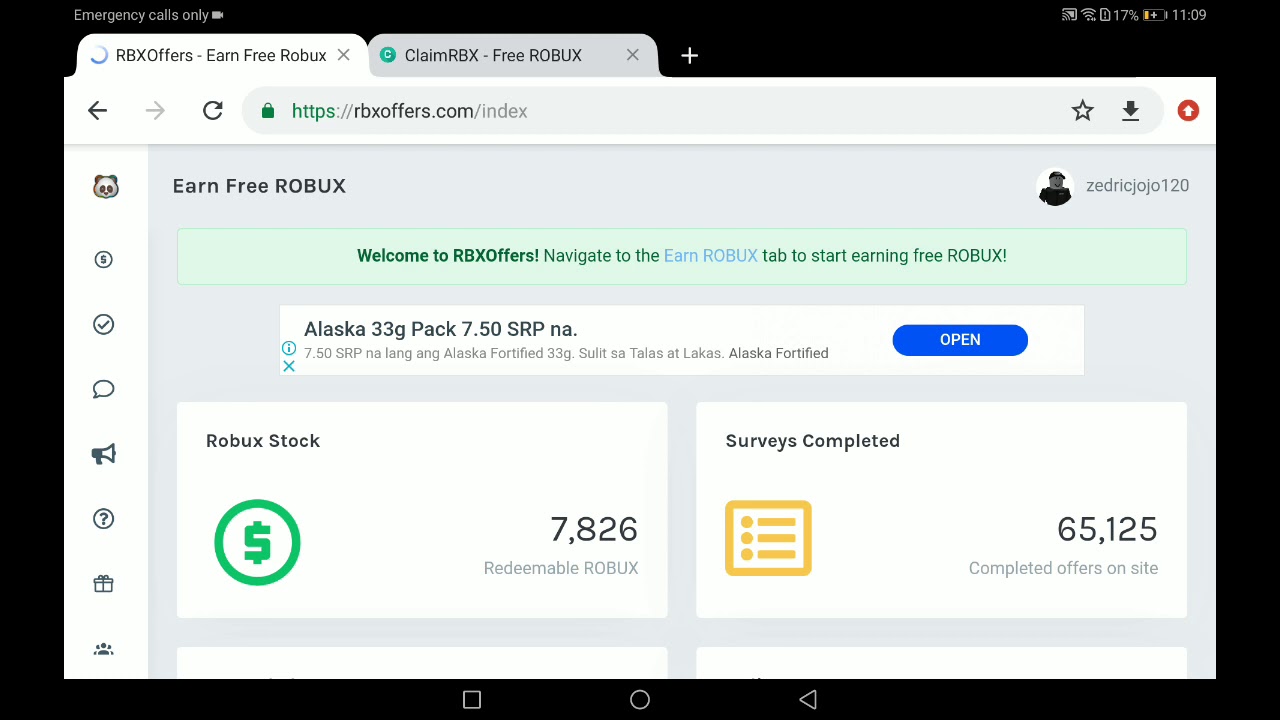Reload the page with refresh button
The width and height of the screenshot is (1280, 720).
[212, 111]
